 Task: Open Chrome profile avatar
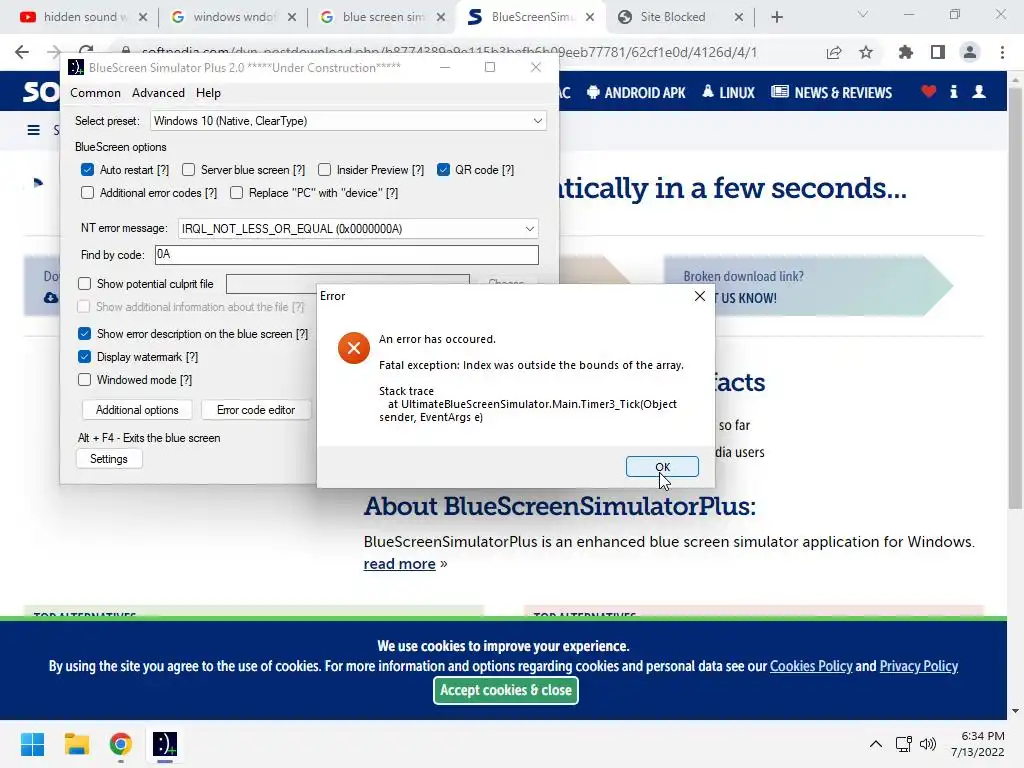tap(970, 52)
